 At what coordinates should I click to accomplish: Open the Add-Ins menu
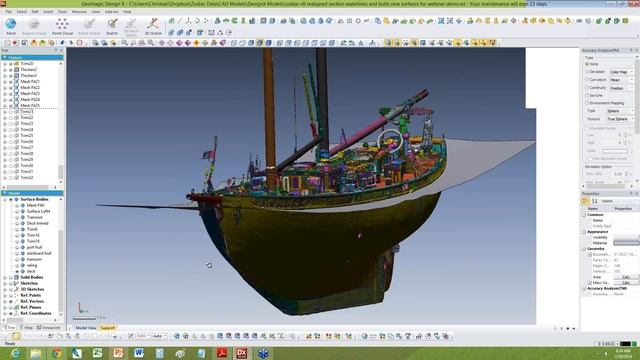(111, 12)
